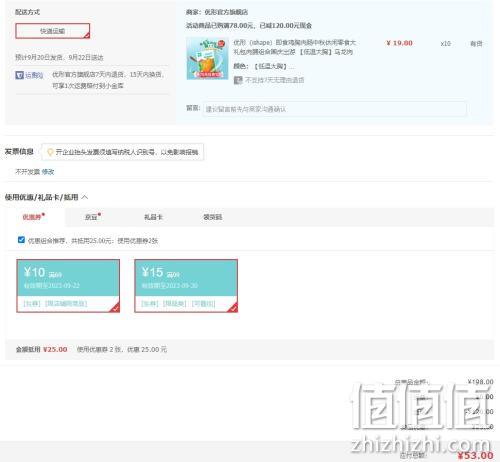
Task: Click the checkmark corner on 快递运输 button
Action: tap(87, 35)
